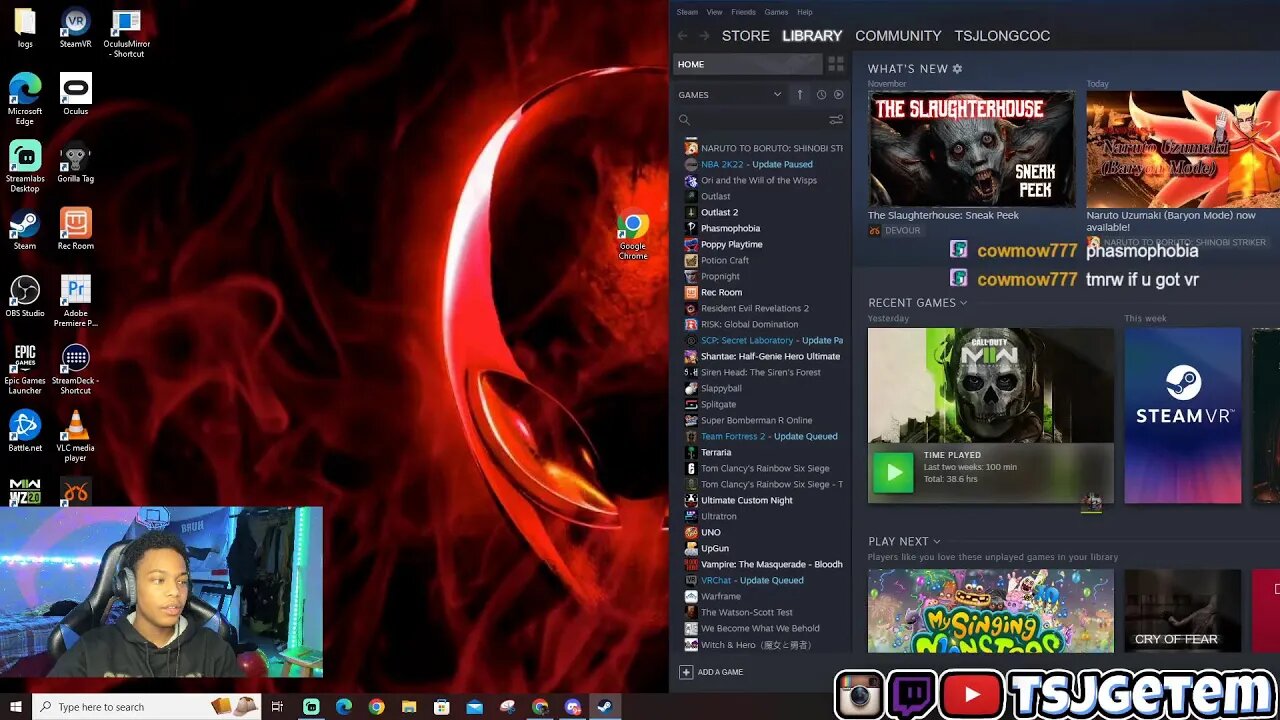This screenshot has height=720, width=1280.
Task: Open the Cry of Fear tile
Action: 1183,611
